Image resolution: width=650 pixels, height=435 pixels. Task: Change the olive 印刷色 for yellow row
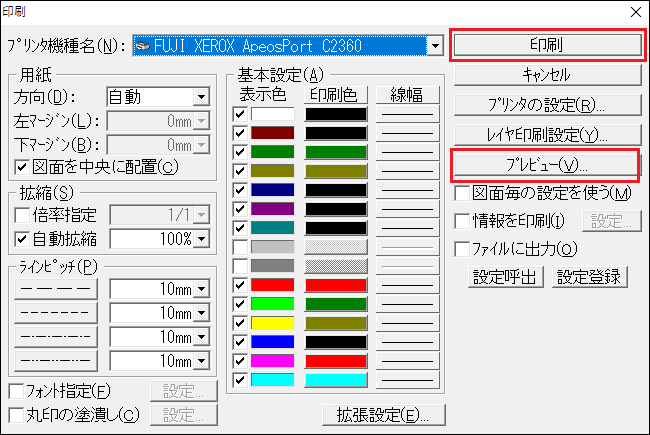[336, 323]
